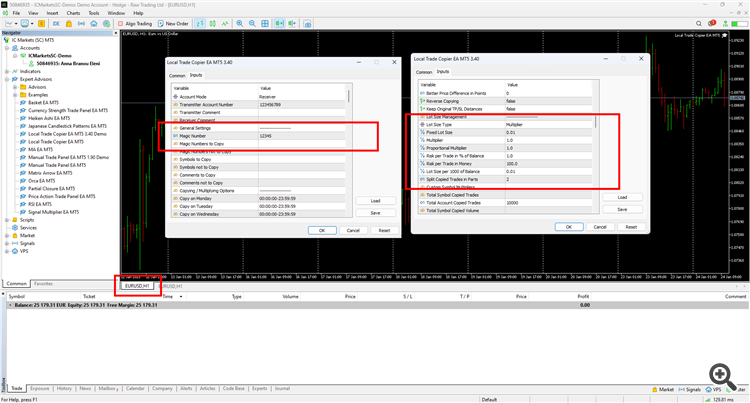Screen dimensions: 750x403
Task: Click the Services item in Navigator
Action: (x=28, y=228)
